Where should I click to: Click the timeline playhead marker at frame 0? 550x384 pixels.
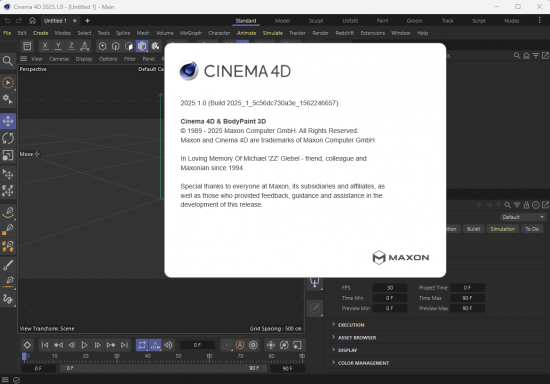pyautogui.click(x=24, y=356)
